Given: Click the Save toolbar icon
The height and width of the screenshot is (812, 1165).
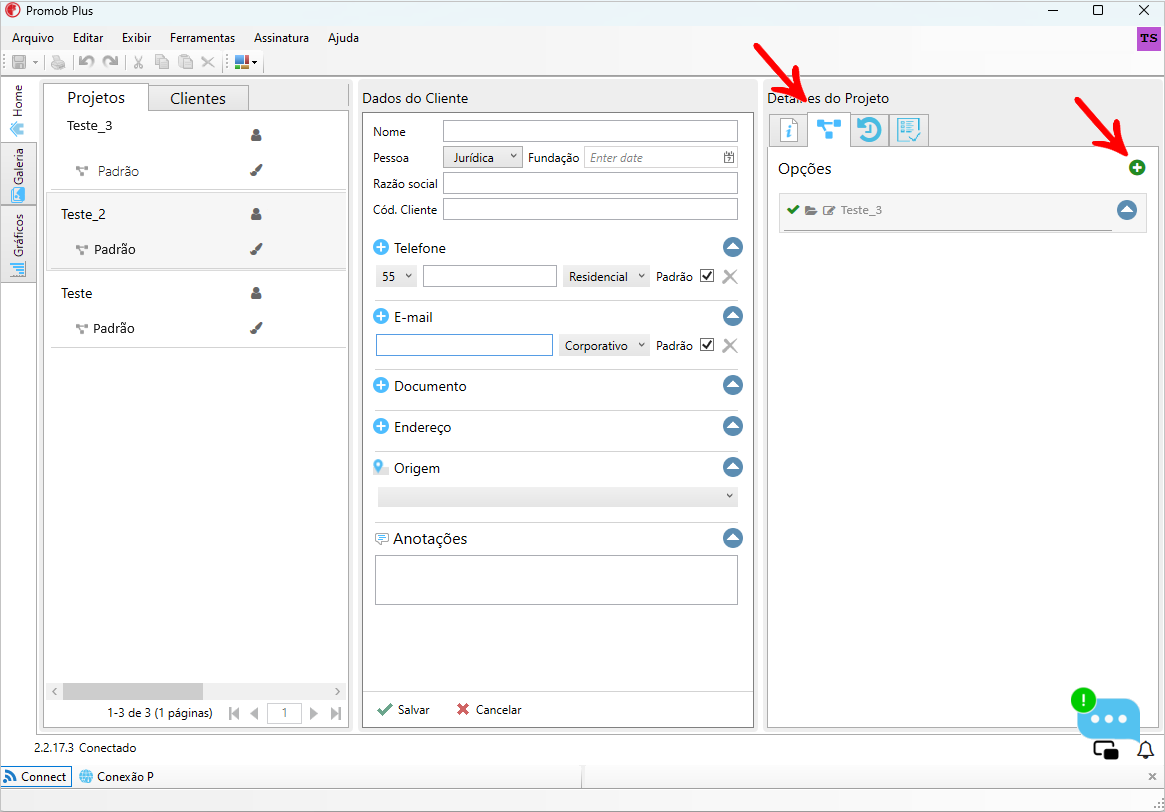Looking at the screenshot, I should 19,62.
